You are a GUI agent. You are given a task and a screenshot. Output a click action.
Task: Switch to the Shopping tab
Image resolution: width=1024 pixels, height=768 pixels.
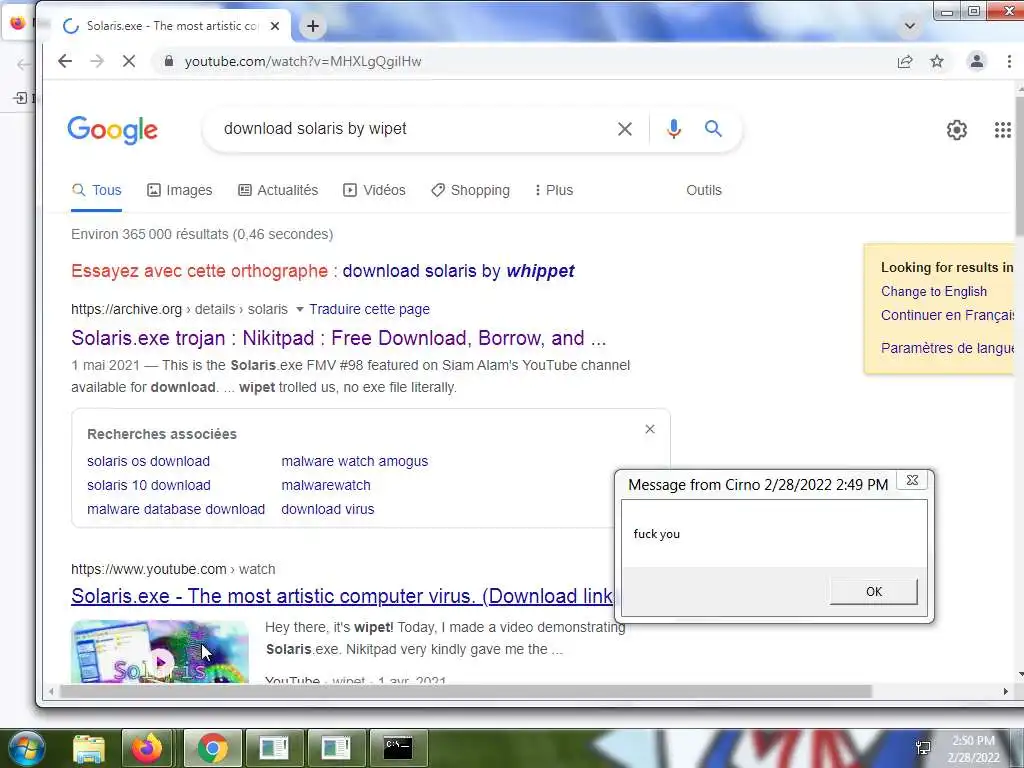[471, 190]
